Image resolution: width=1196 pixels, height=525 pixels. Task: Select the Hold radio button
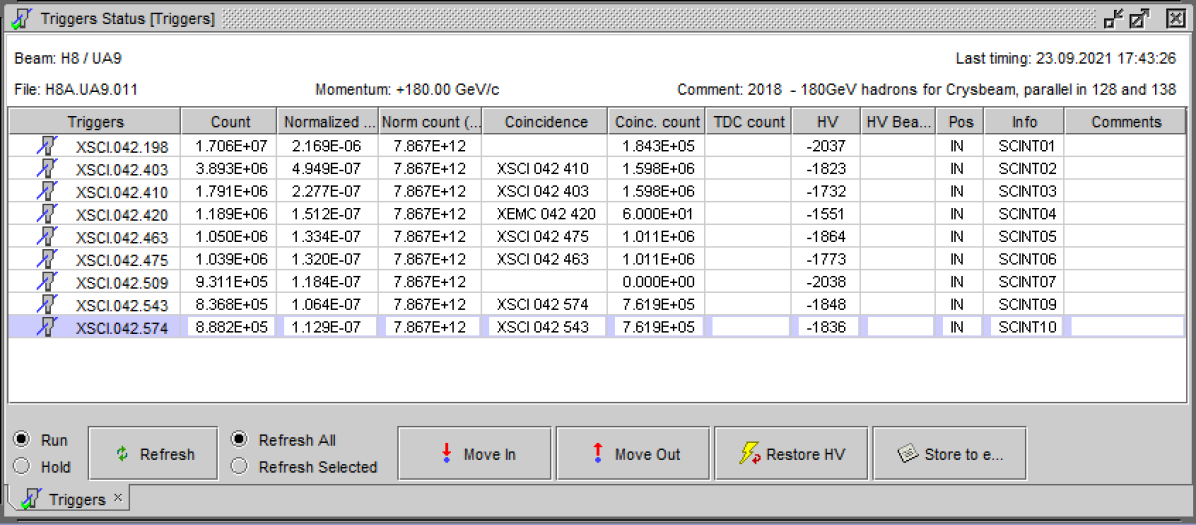coord(21,466)
